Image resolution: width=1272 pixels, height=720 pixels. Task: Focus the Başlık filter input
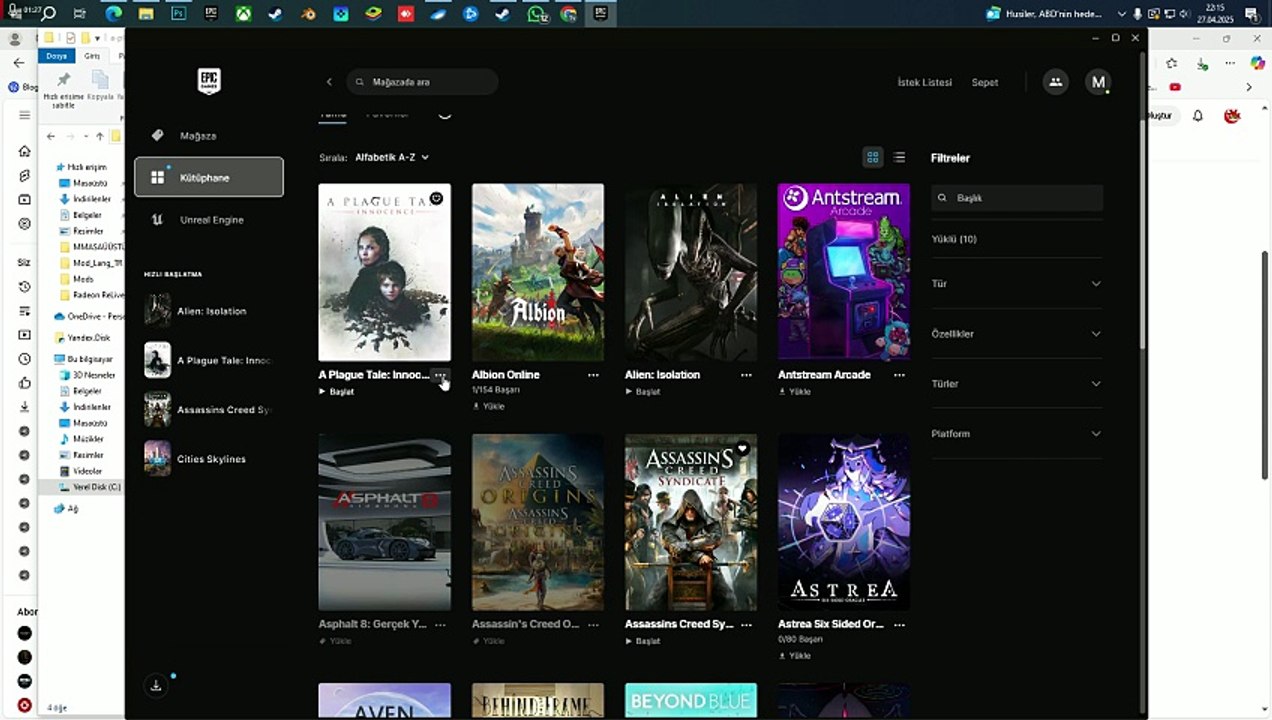pyautogui.click(x=1017, y=198)
